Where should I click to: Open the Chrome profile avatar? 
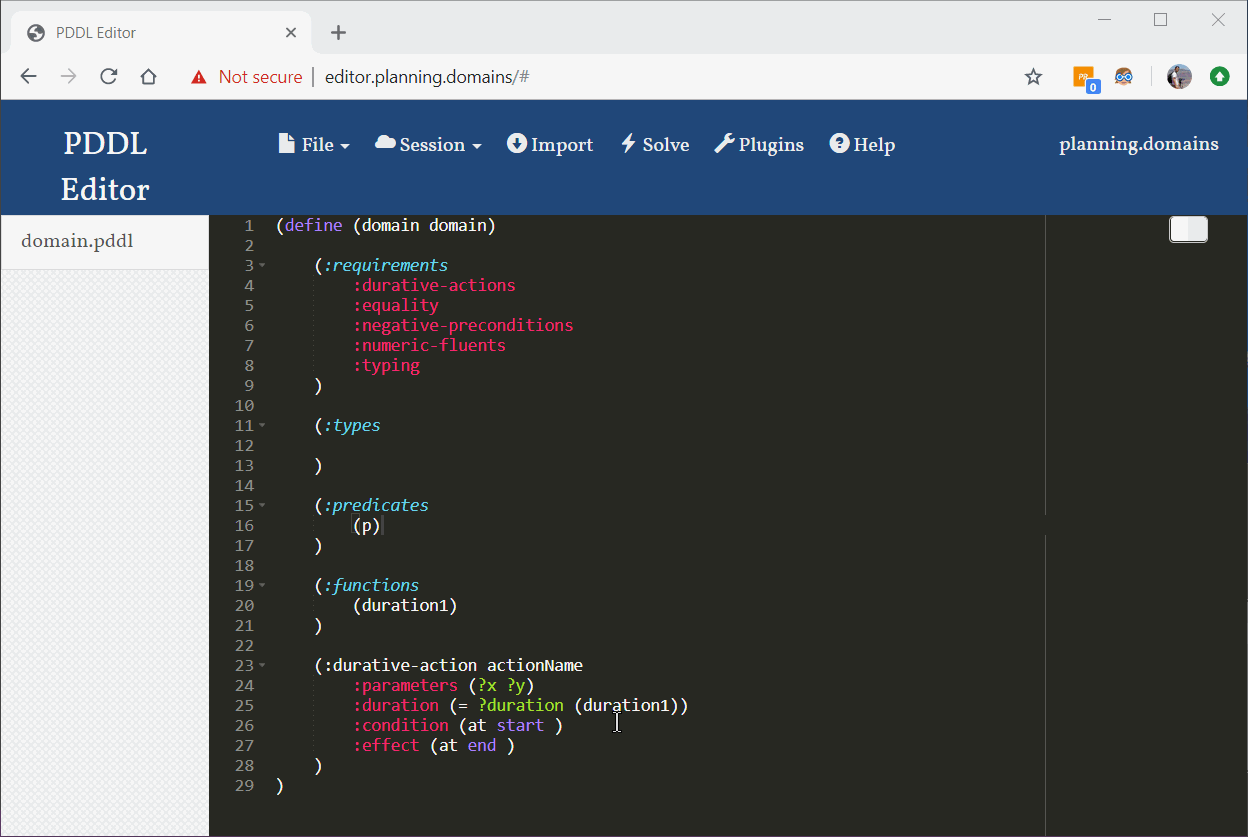pos(1180,77)
